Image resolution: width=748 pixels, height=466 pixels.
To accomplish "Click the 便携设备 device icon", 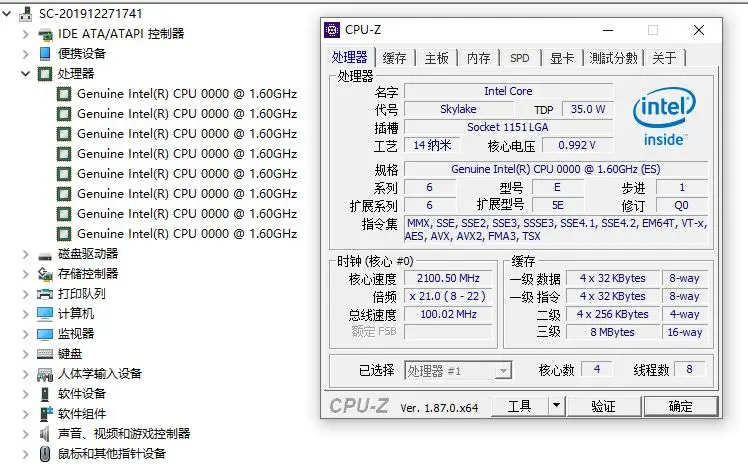I will (45, 53).
